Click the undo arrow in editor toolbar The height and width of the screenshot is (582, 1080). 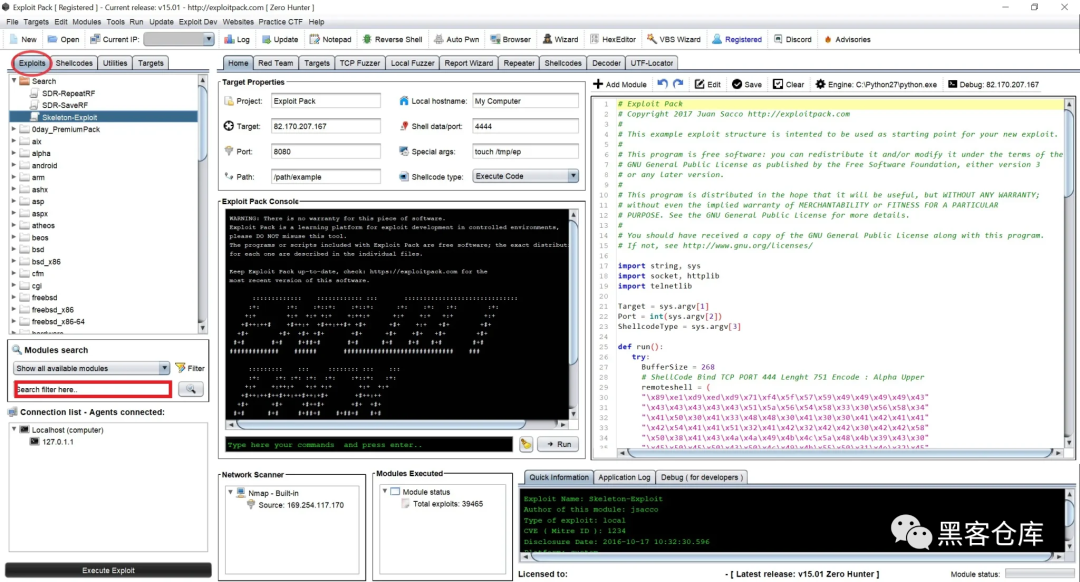pos(662,83)
